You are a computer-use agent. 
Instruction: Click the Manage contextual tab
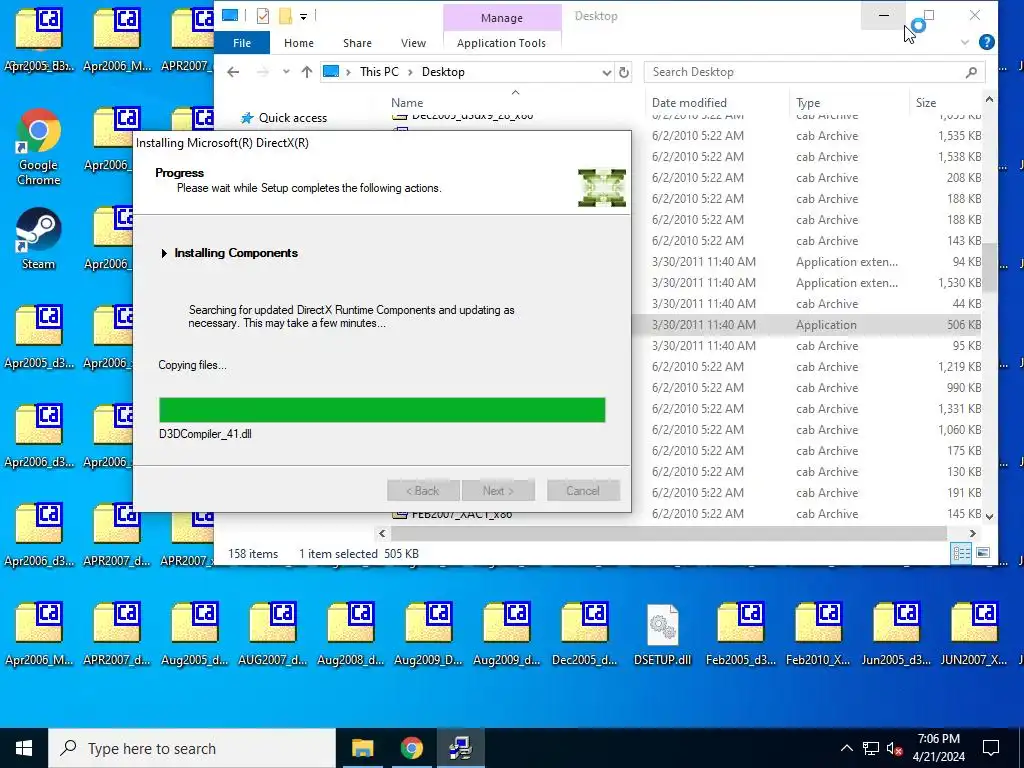pos(502,18)
